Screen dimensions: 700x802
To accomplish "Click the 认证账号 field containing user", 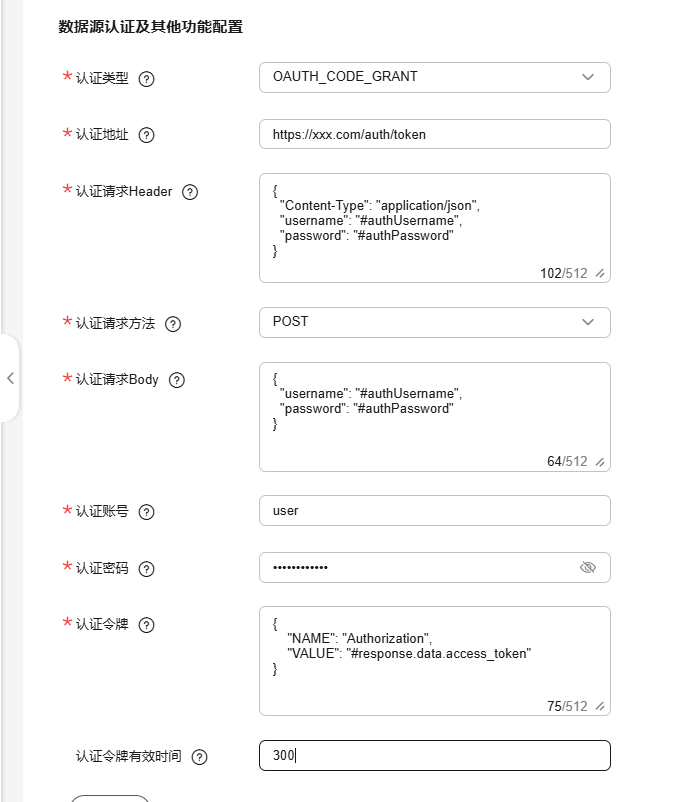I will (434, 510).
